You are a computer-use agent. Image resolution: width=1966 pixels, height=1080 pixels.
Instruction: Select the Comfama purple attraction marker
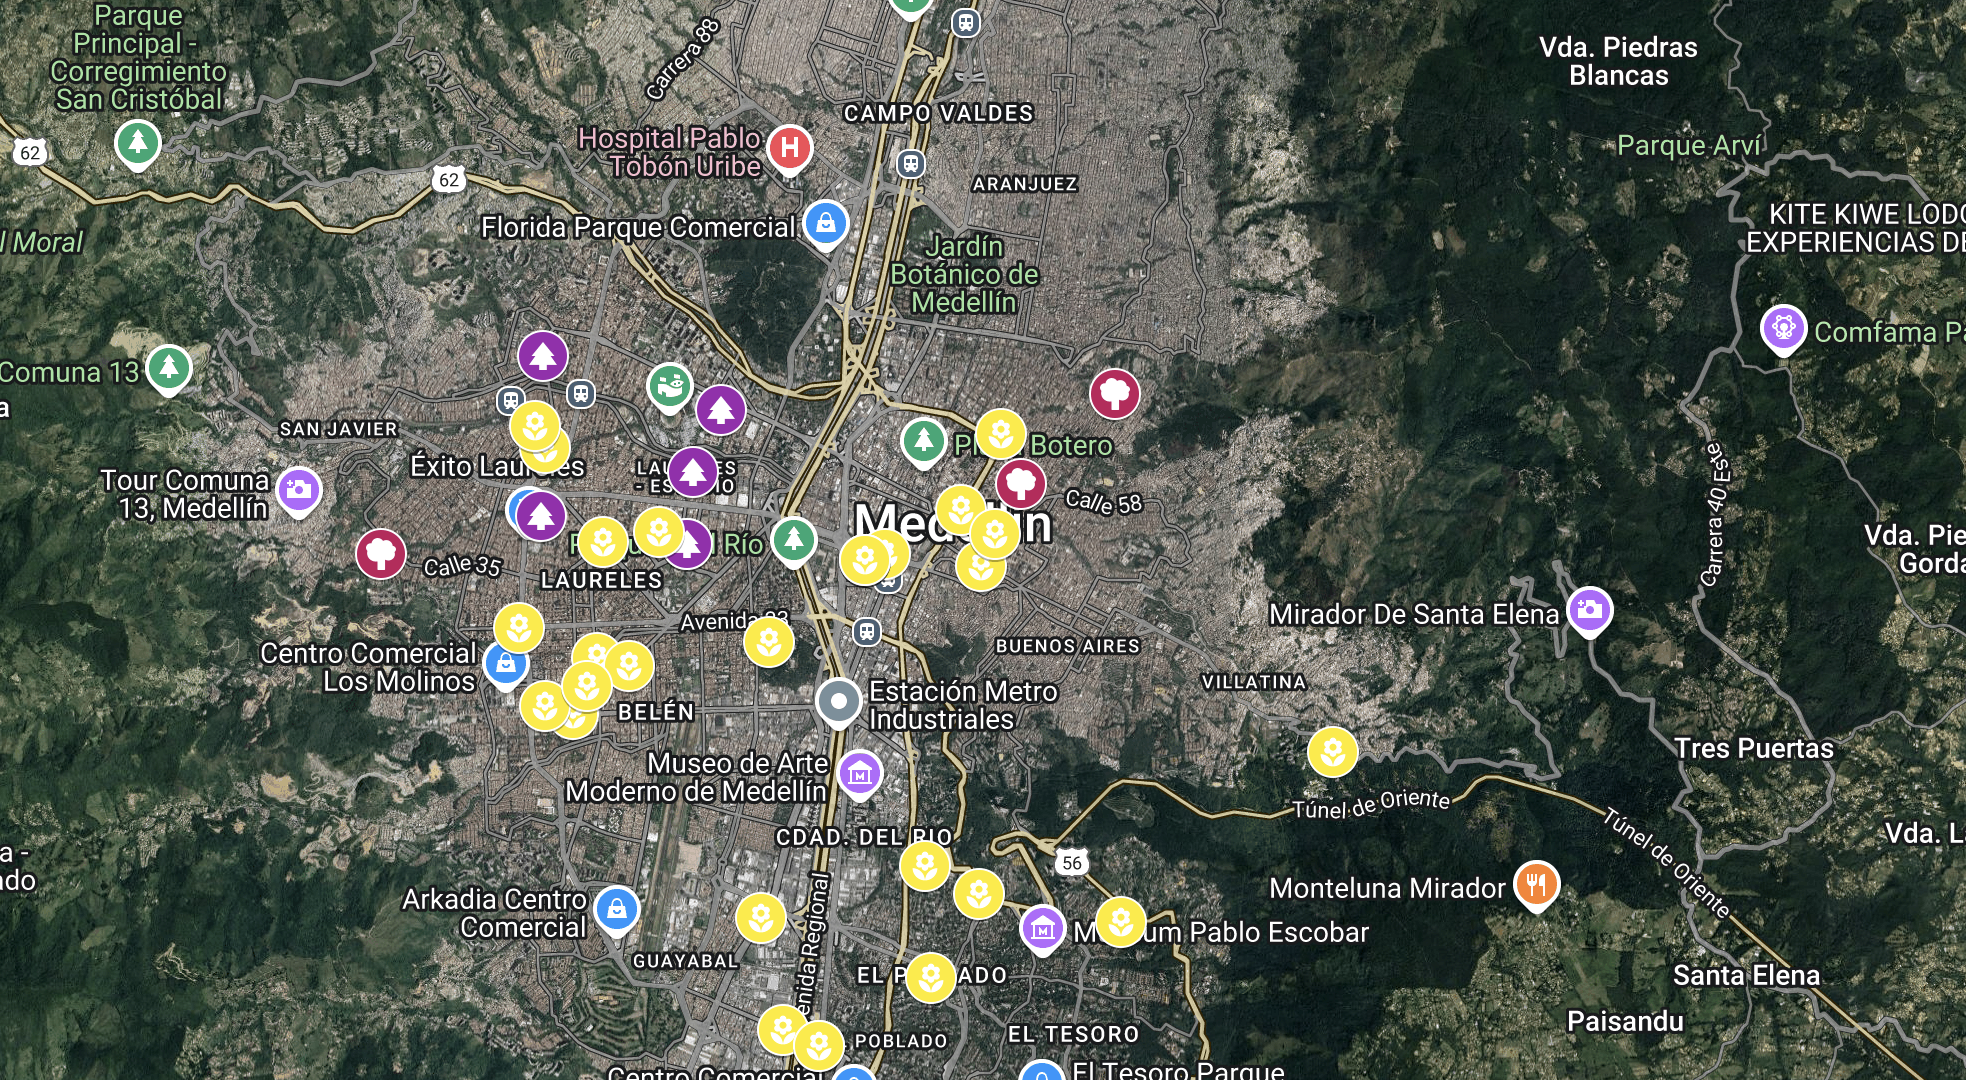point(1783,328)
